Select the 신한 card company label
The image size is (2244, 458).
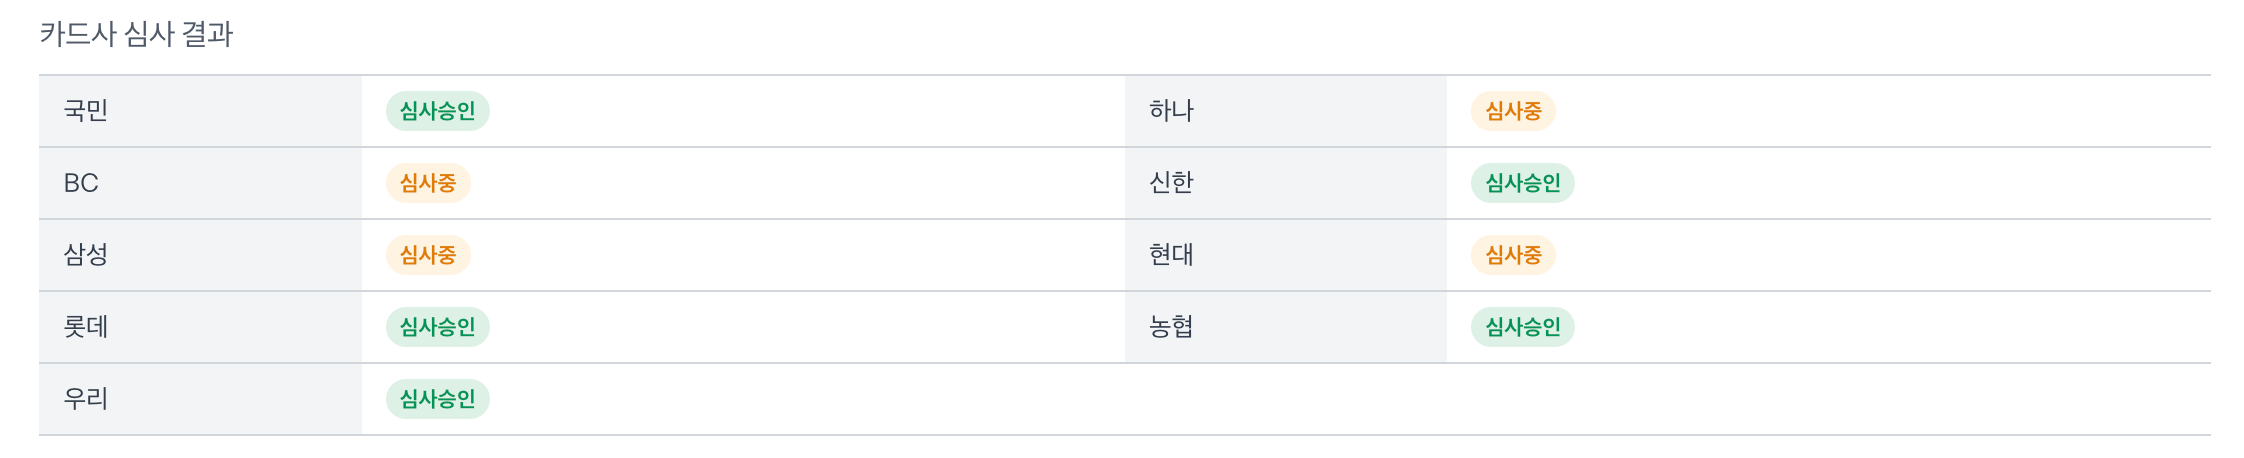pos(1171,183)
